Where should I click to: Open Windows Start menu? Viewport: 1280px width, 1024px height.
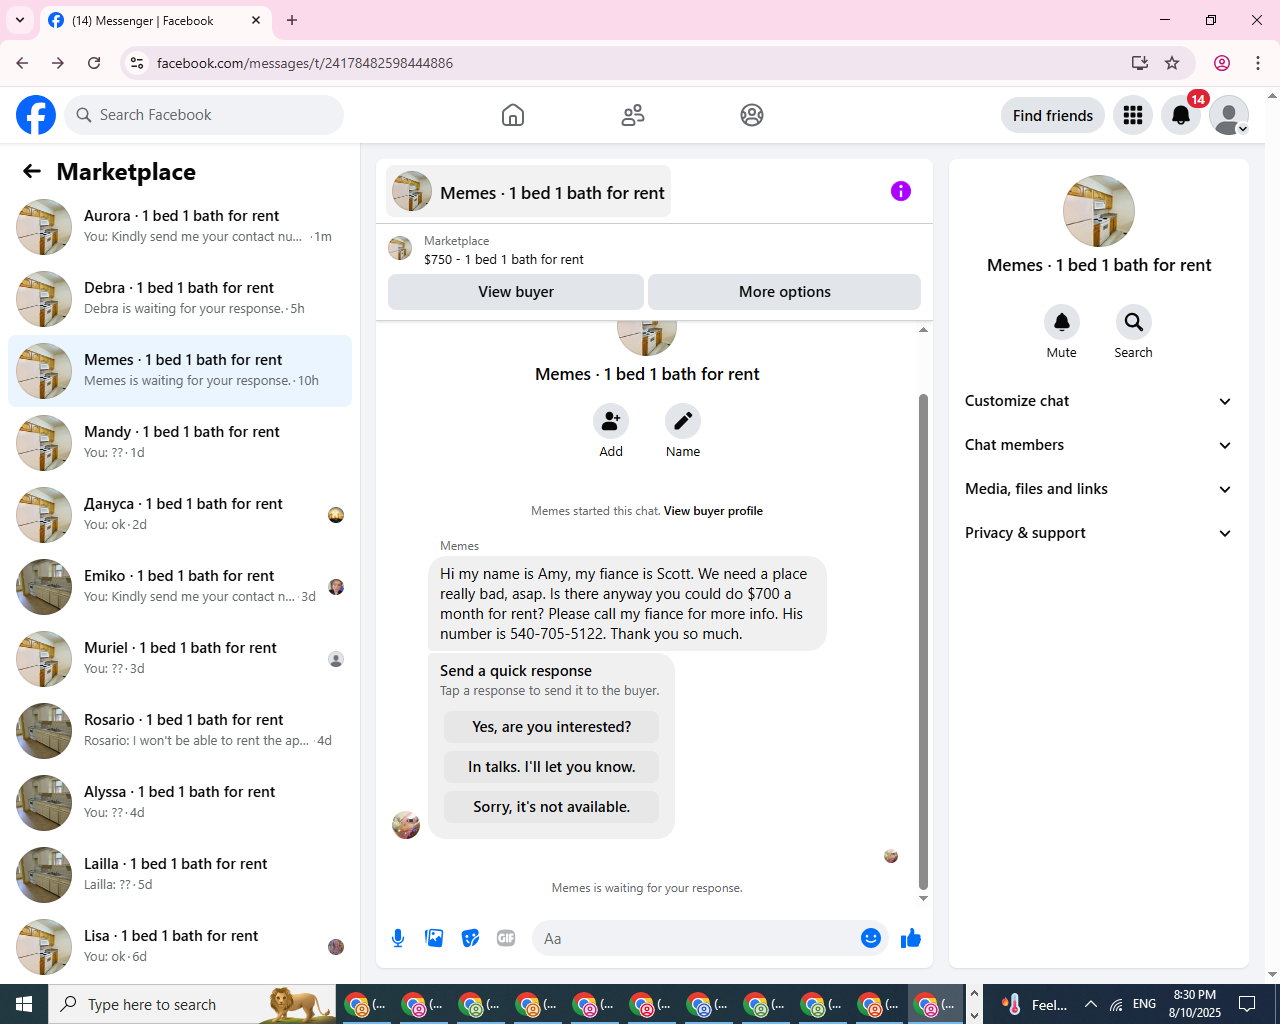click(x=24, y=1004)
